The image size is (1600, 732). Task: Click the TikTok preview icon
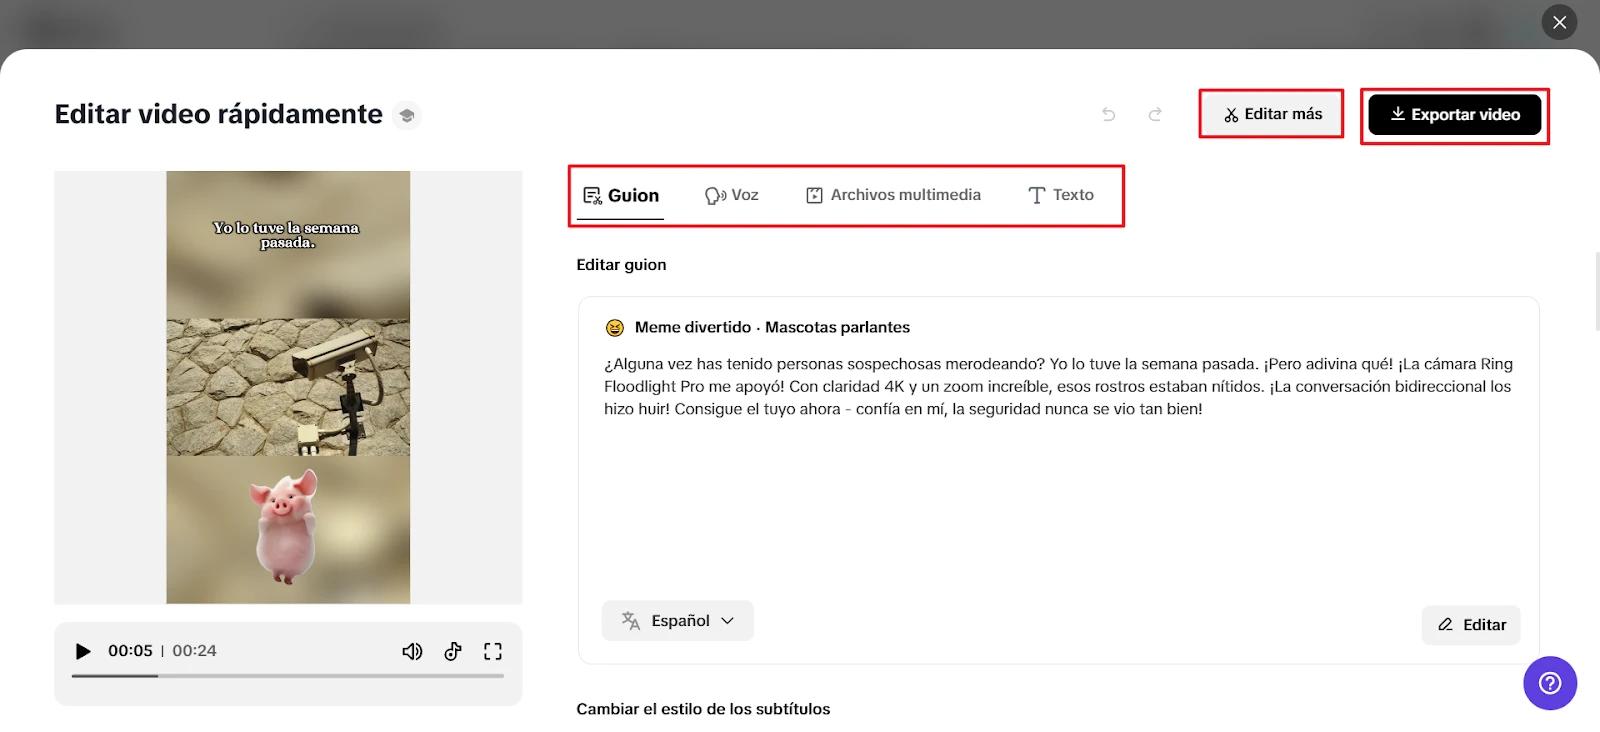pos(453,651)
